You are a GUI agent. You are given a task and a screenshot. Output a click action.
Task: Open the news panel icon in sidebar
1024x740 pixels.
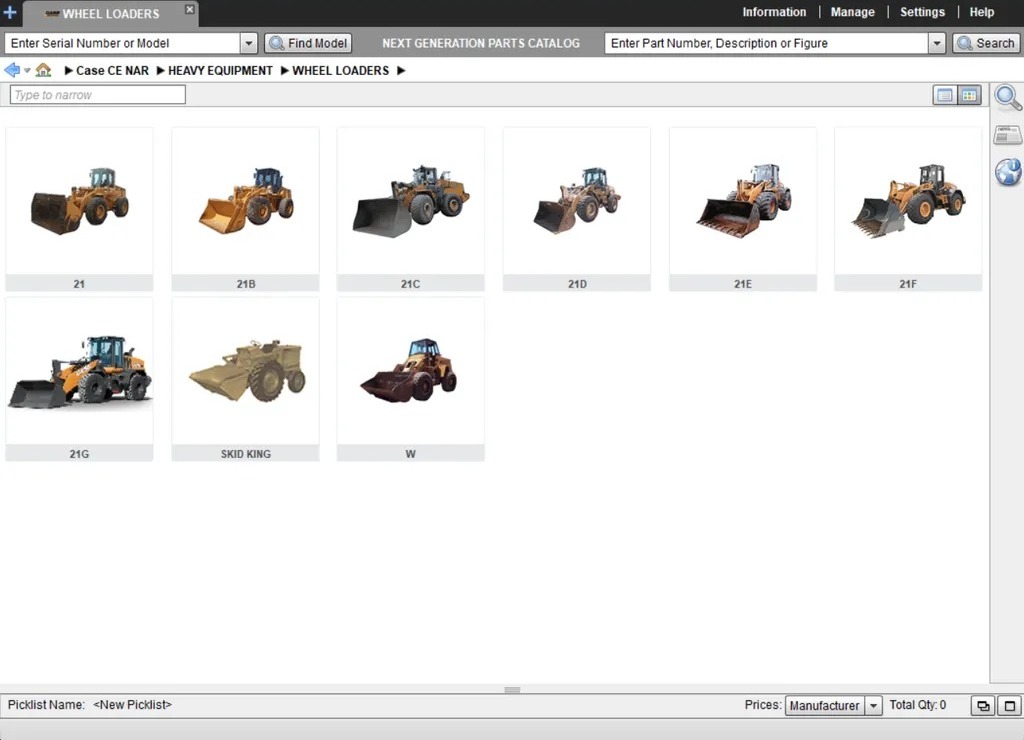[1008, 135]
